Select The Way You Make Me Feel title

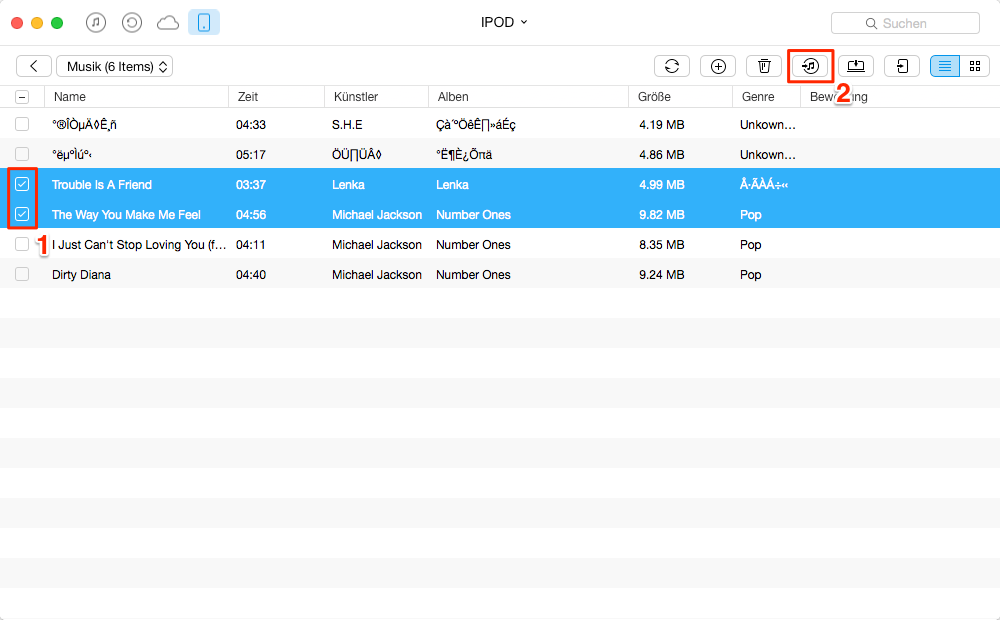tap(126, 215)
